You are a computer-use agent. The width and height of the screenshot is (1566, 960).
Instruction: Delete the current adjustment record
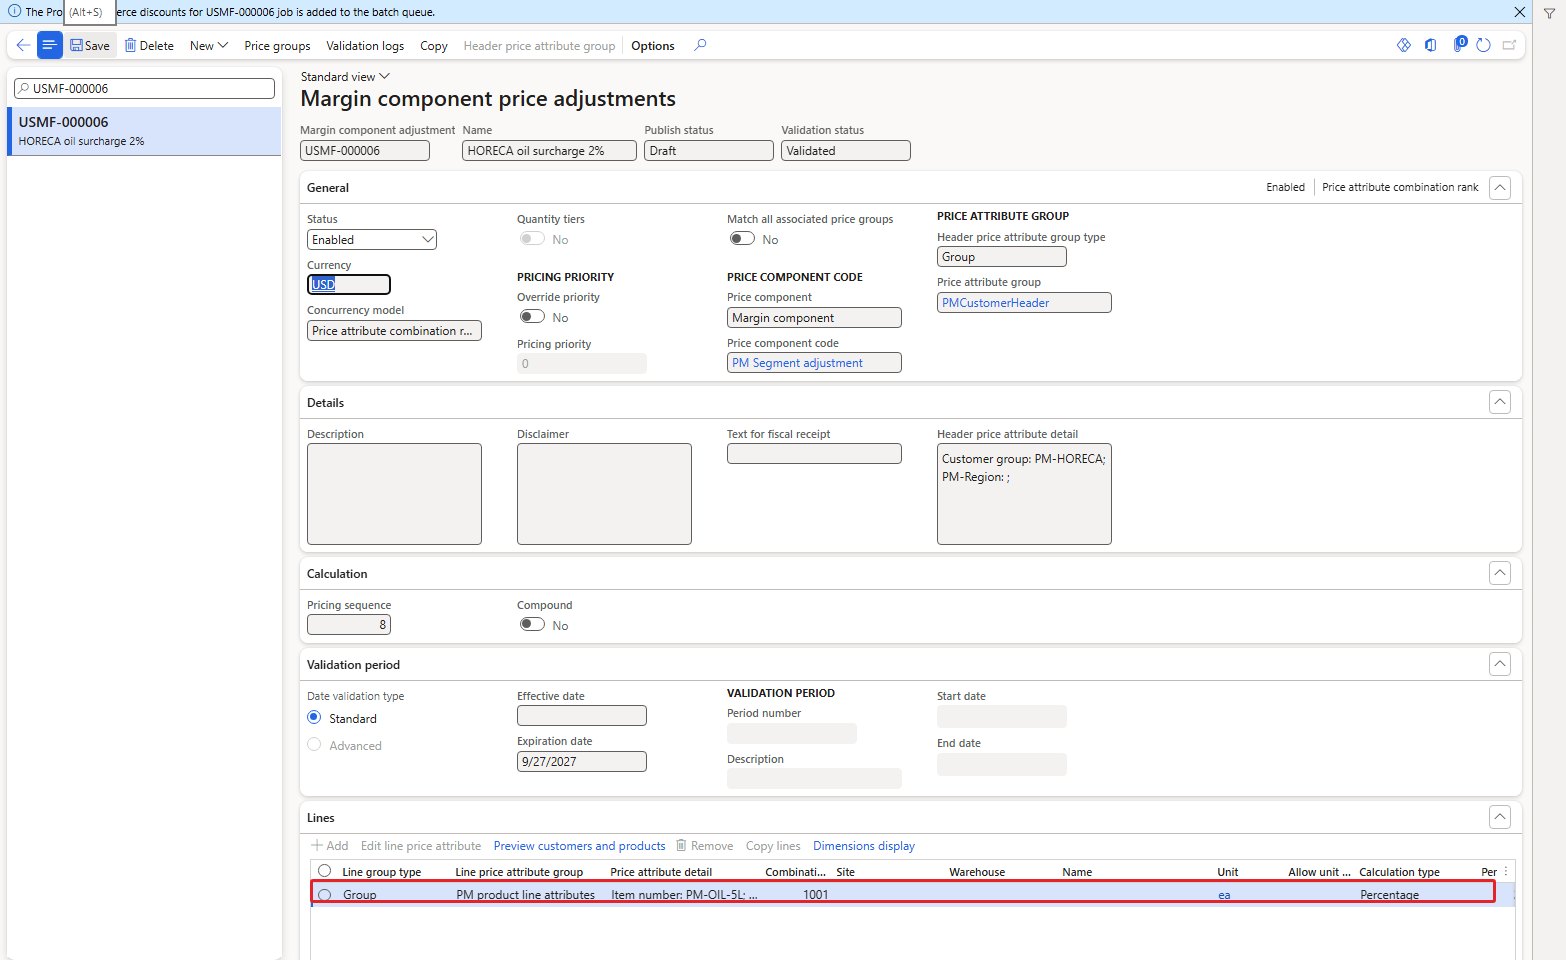tap(149, 46)
